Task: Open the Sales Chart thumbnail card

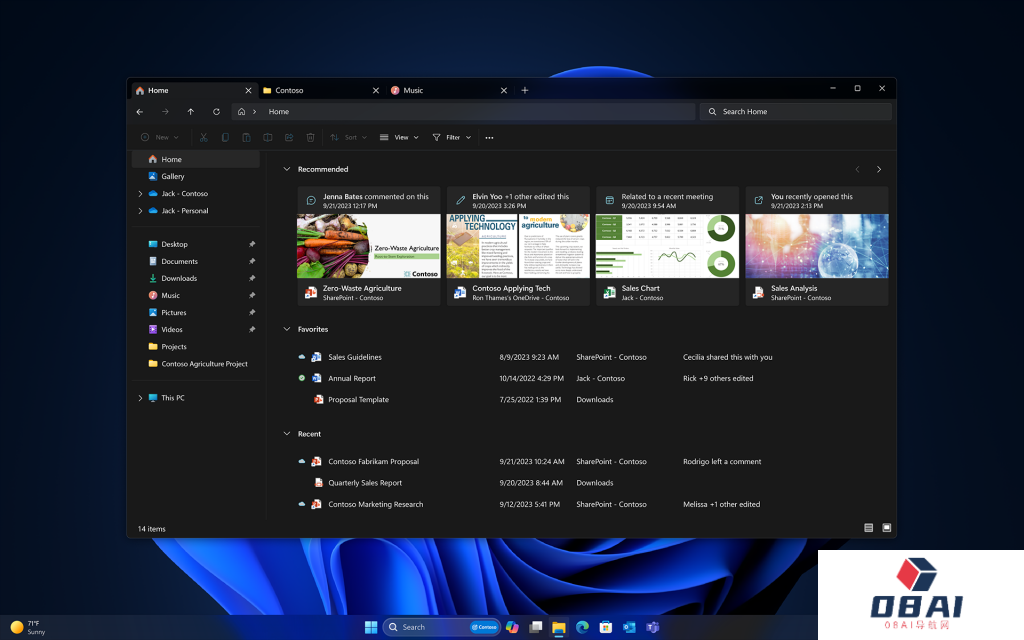Action: (667, 245)
